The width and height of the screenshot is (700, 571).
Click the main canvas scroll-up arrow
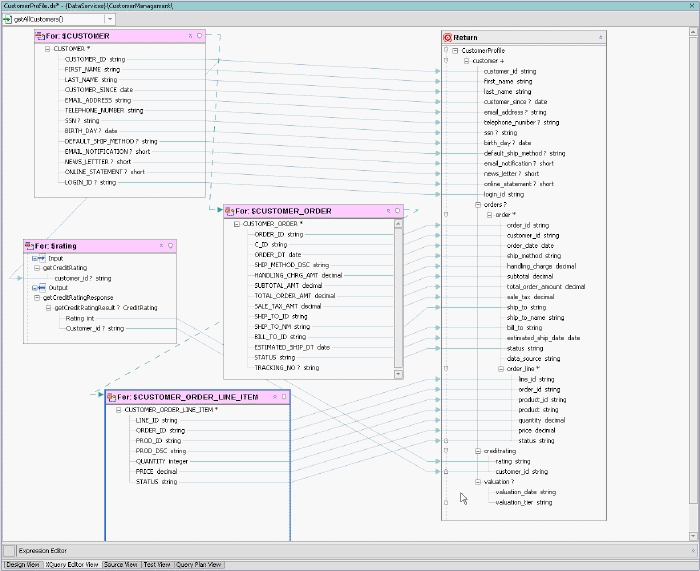[693, 32]
